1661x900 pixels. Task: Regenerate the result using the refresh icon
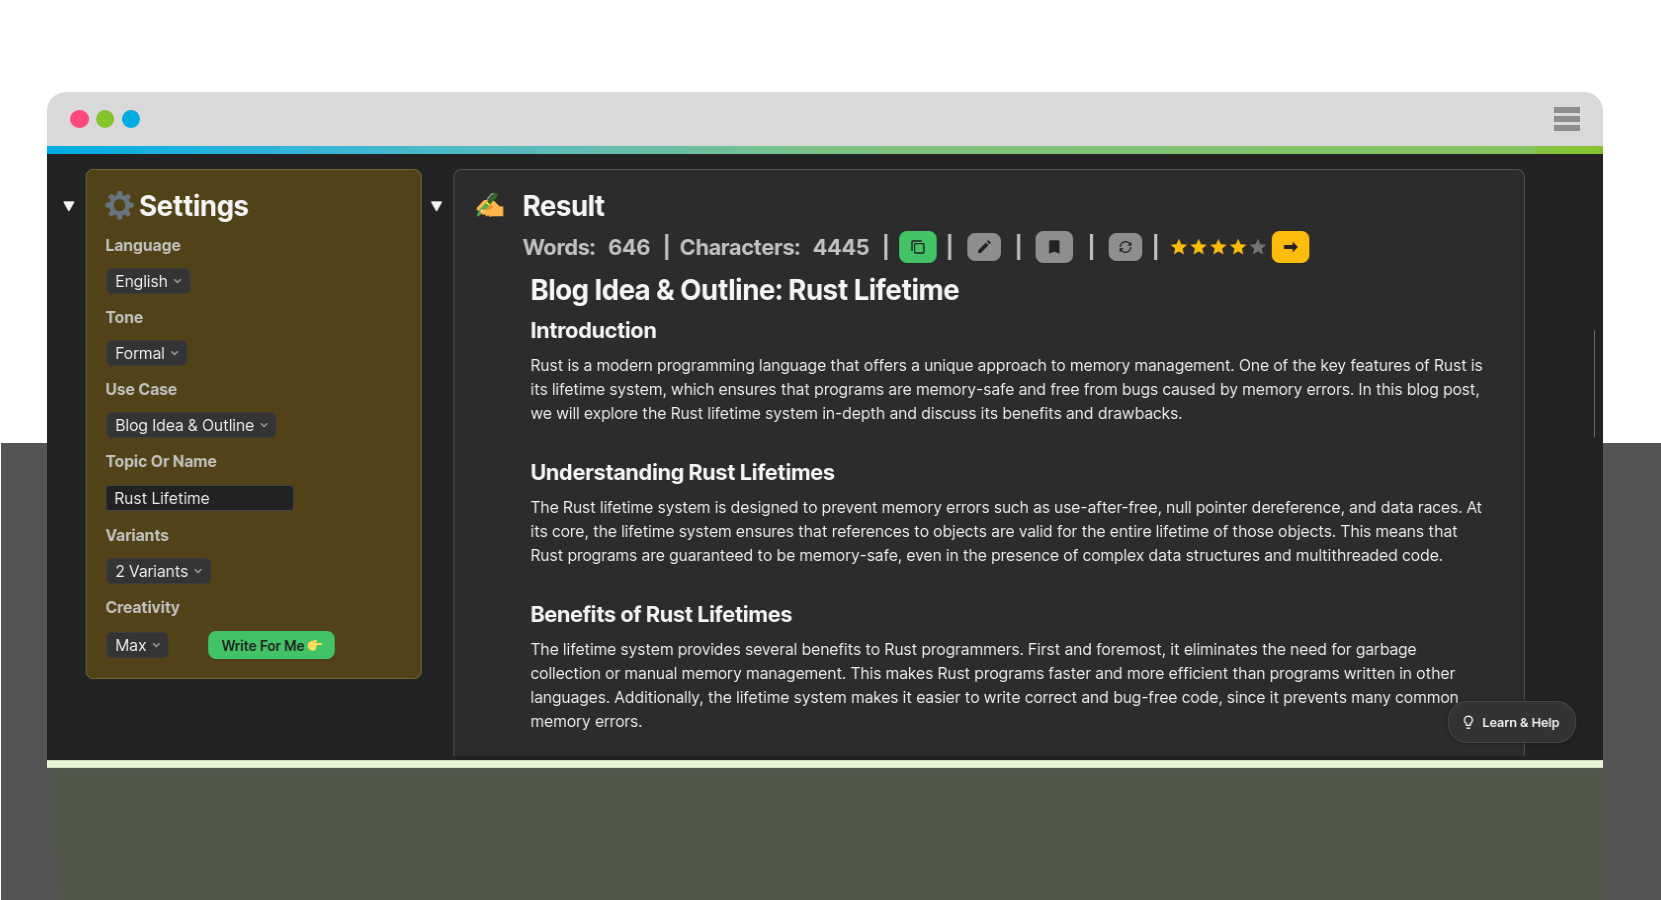pos(1125,247)
